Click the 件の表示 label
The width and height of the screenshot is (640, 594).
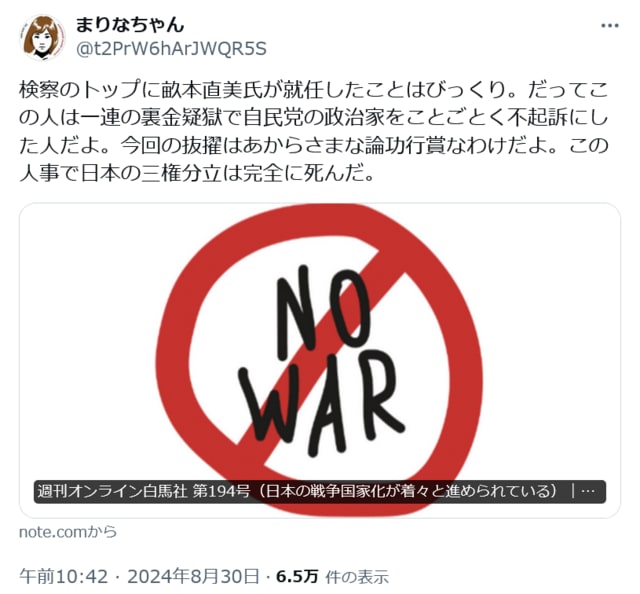click(357, 577)
